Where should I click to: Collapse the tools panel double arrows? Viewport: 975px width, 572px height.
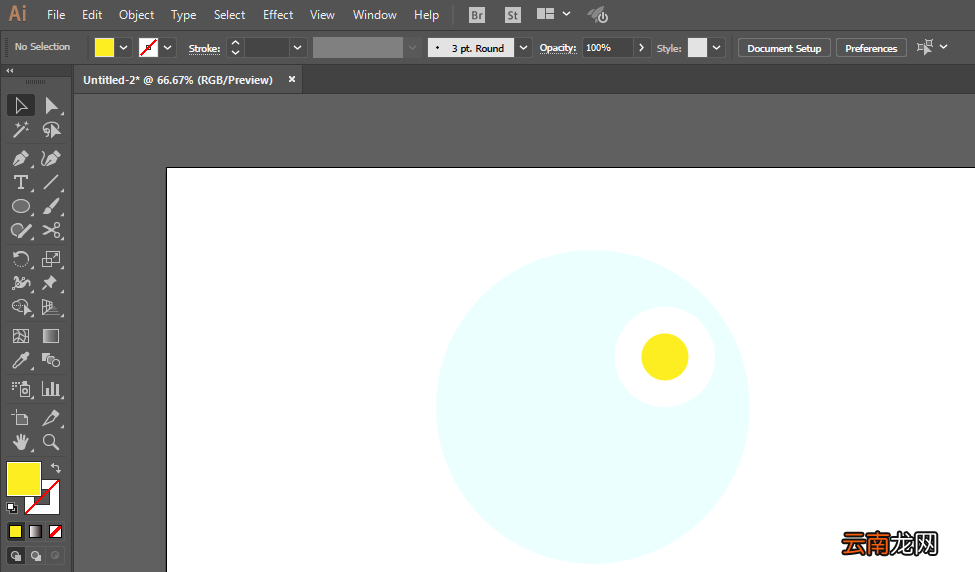tap(10, 71)
